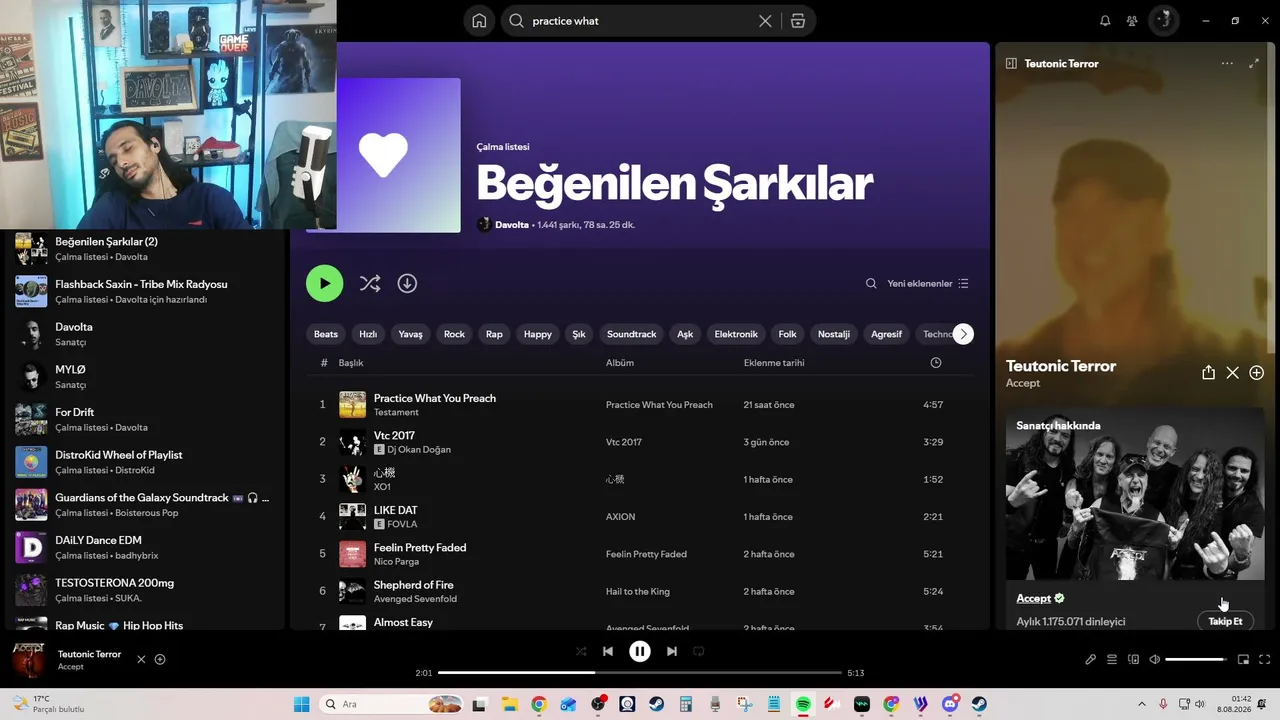Image resolution: width=1280 pixels, height=720 pixels.
Task: Select the Nostalji filter chip
Action: click(x=834, y=334)
